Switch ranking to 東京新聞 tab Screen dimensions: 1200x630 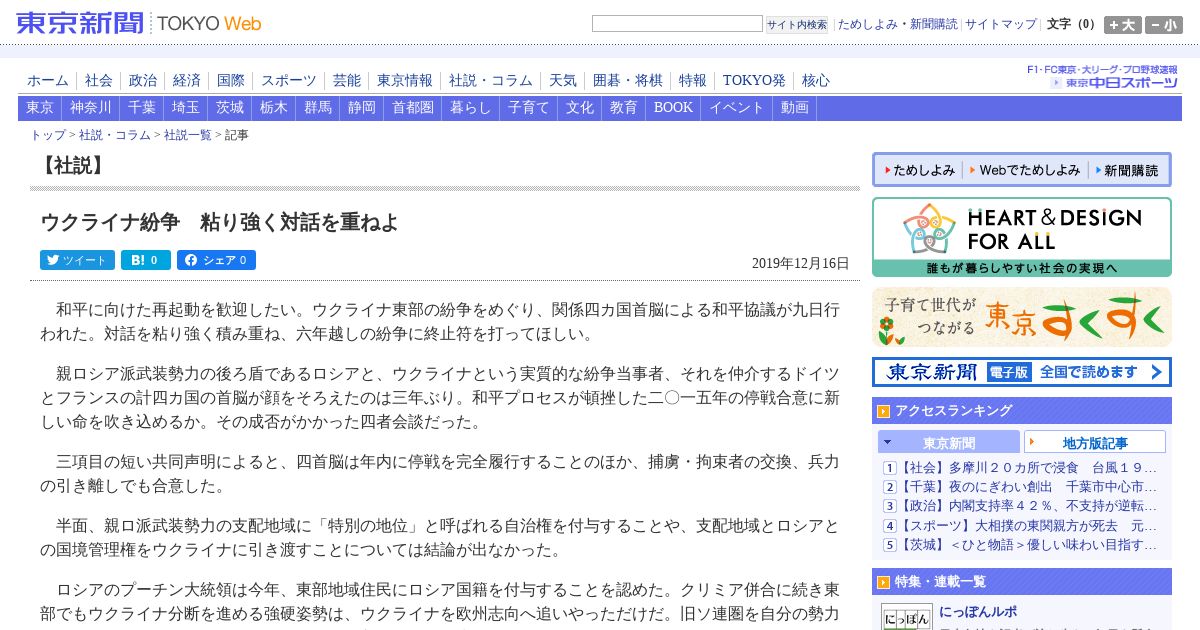pos(948,442)
